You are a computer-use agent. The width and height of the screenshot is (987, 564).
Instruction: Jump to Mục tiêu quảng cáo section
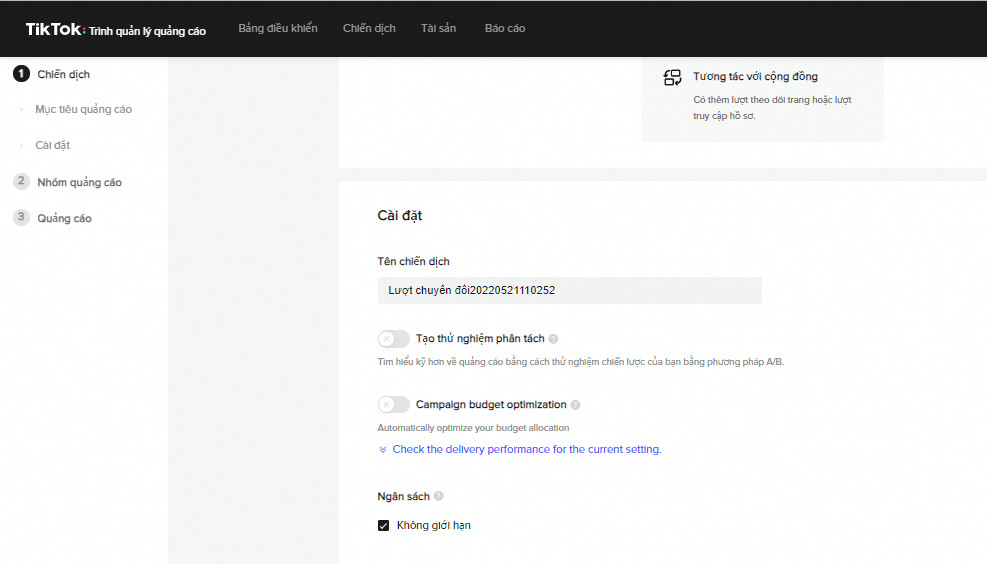pos(83,109)
